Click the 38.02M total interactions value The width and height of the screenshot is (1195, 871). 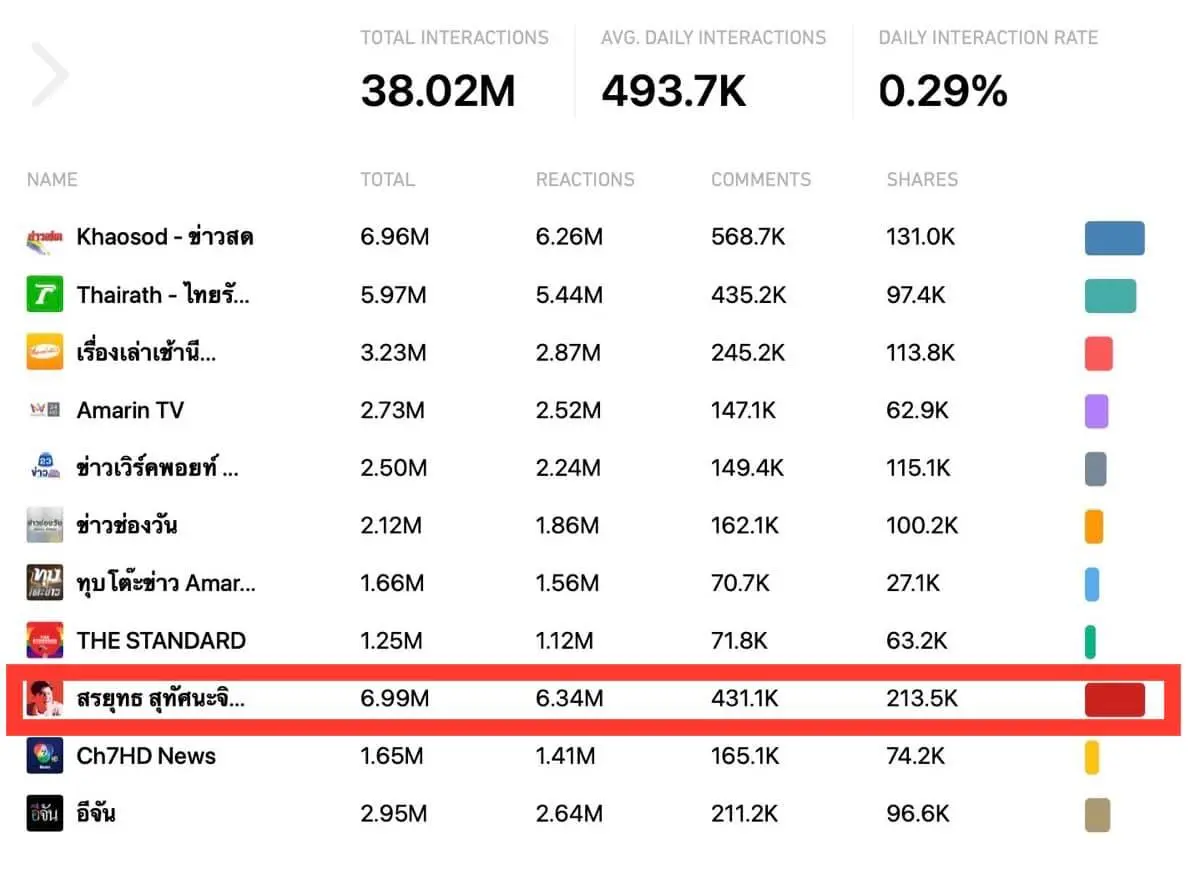click(438, 92)
